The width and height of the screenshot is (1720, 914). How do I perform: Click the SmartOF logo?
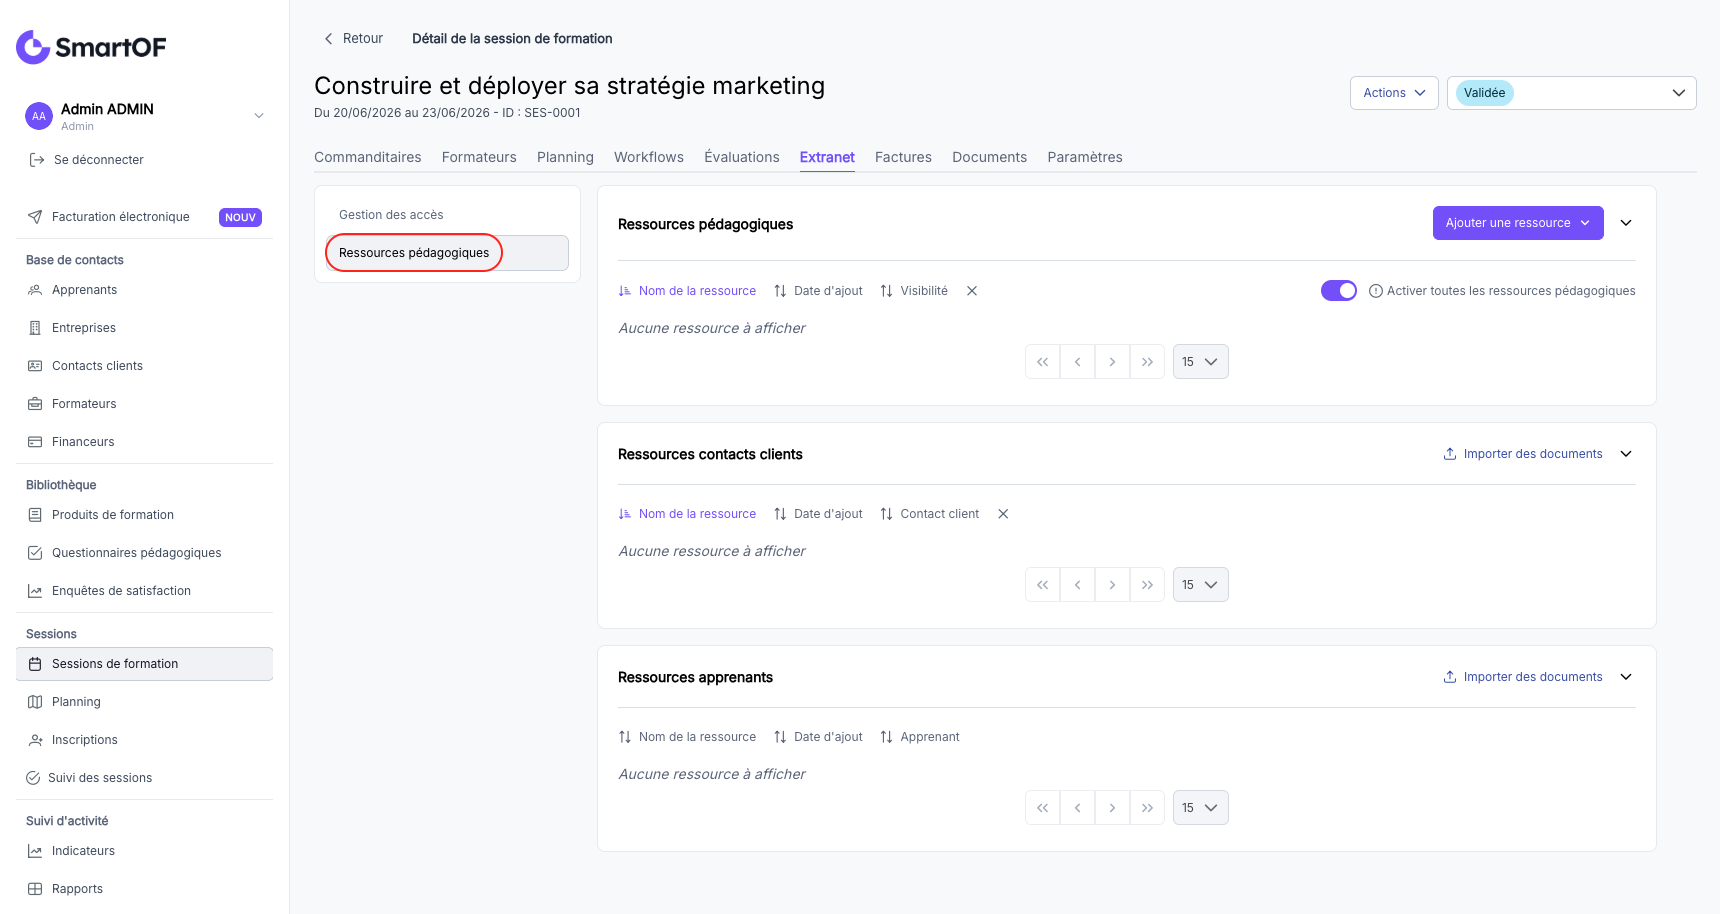click(x=91, y=47)
